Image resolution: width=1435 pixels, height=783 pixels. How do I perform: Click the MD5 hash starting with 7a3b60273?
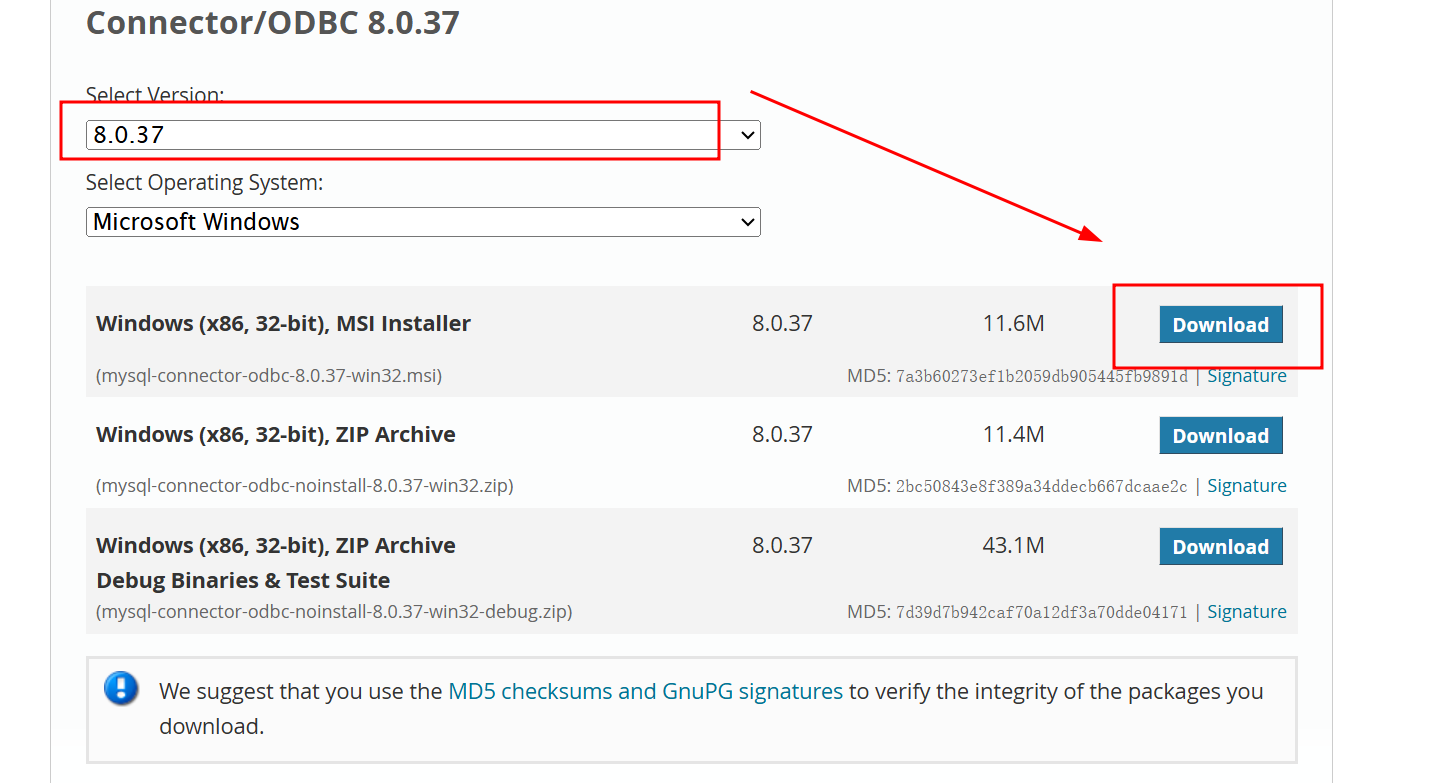[1042, 377]
